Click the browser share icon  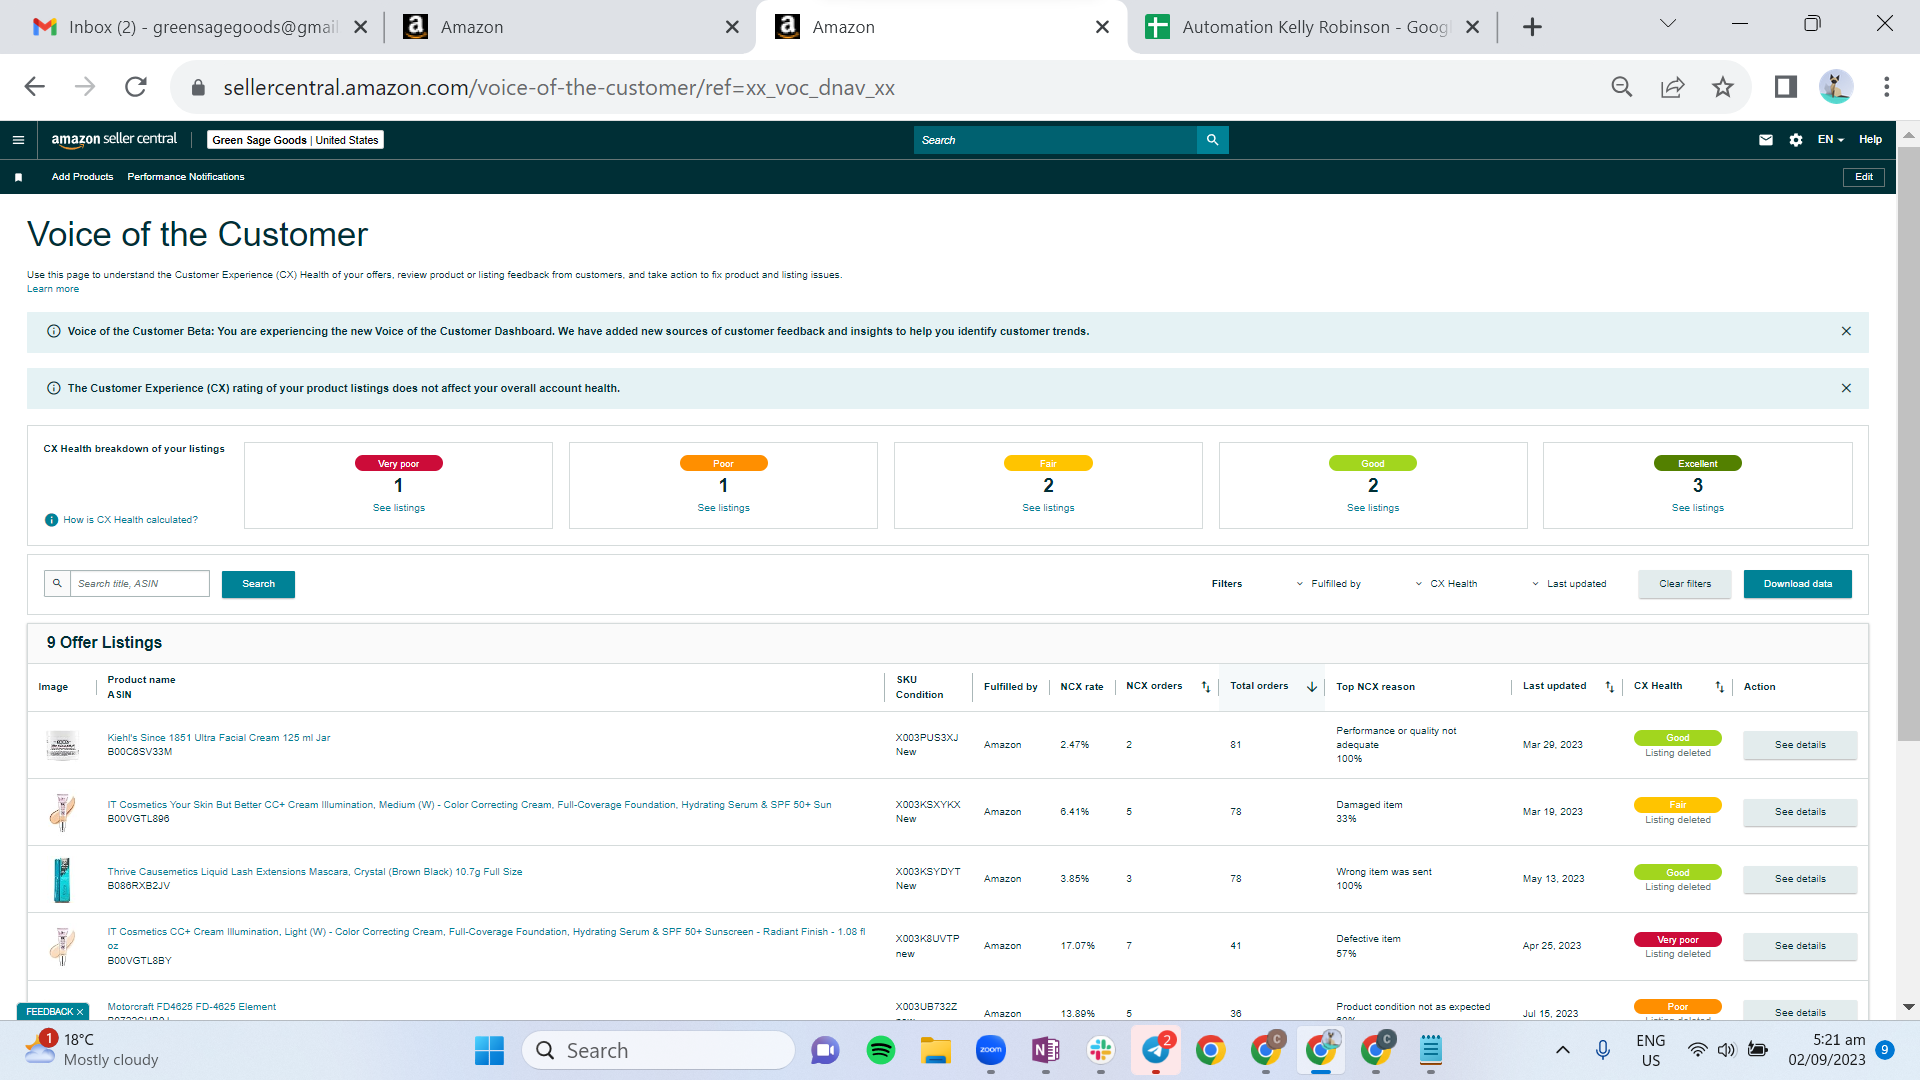[x=1672, y=87]
